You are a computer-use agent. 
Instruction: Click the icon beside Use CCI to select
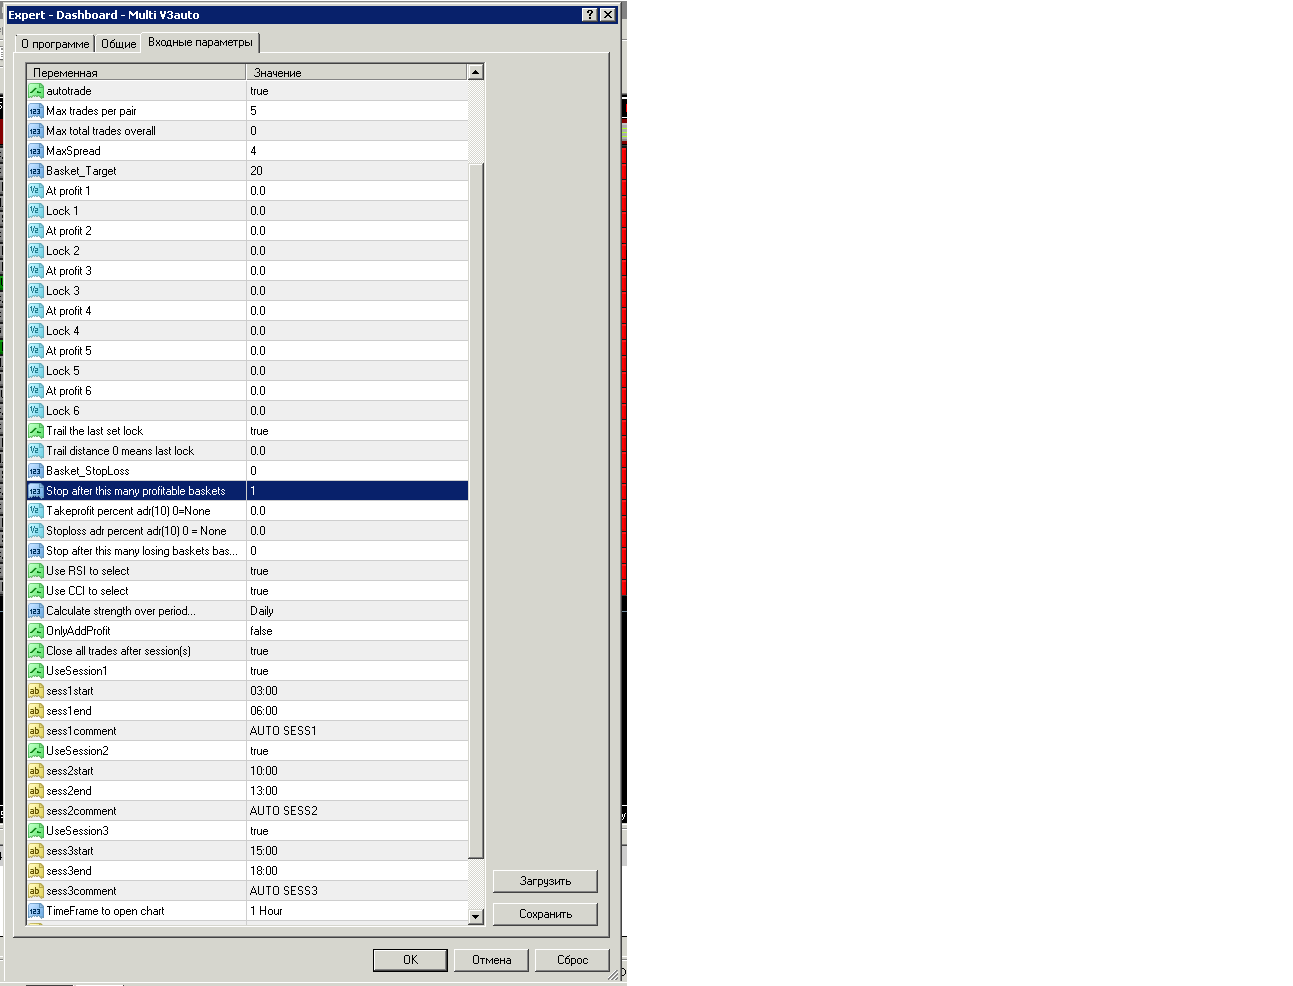tap(35, 591)
